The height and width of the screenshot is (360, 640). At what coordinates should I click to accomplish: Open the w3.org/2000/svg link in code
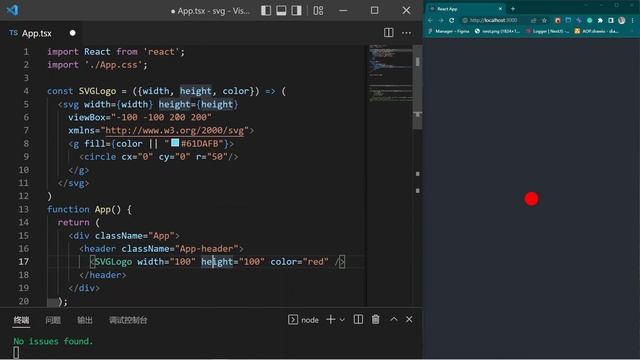tap(175, 131)
